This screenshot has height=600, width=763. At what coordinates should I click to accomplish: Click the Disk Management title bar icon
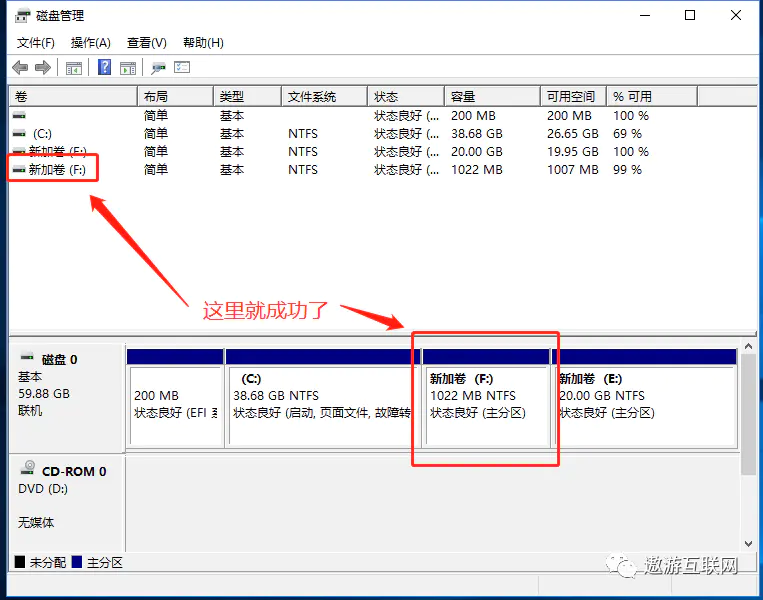click(22, 16)
